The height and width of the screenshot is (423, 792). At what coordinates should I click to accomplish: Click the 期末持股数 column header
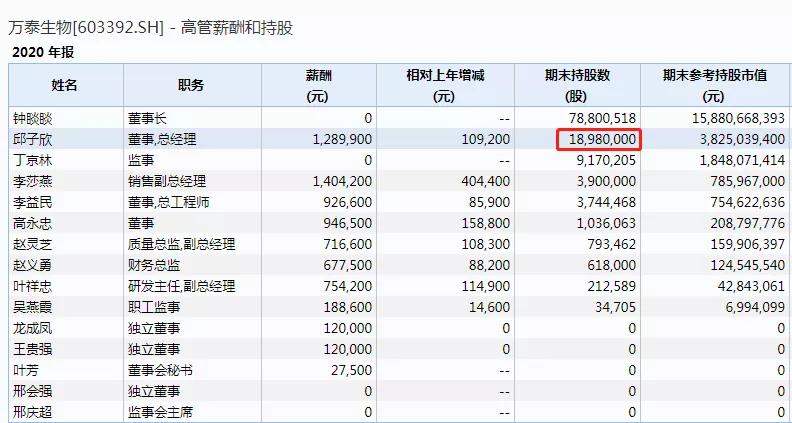click(x=577, y=85)
